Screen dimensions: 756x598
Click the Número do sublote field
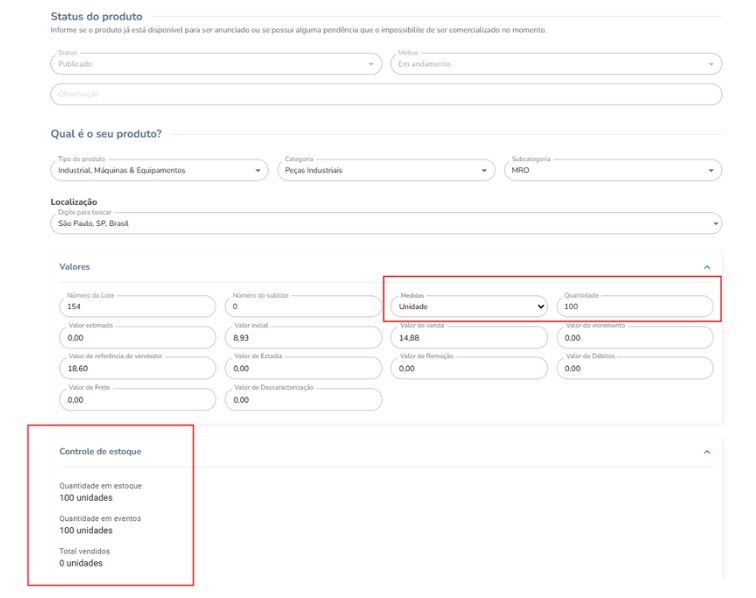[303, 306]
